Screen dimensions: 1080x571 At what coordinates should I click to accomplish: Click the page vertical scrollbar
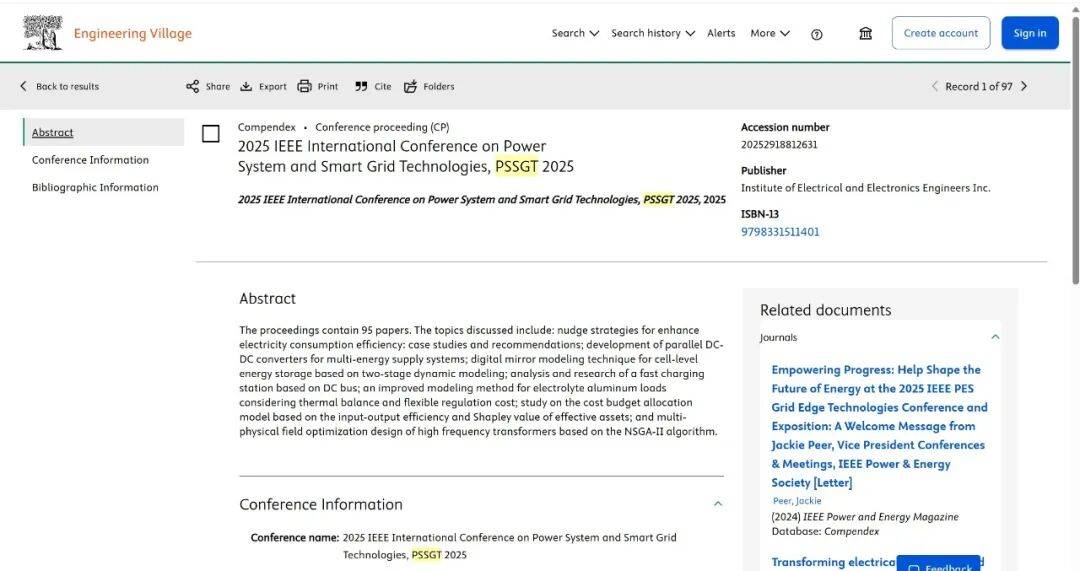[1075, 148]
